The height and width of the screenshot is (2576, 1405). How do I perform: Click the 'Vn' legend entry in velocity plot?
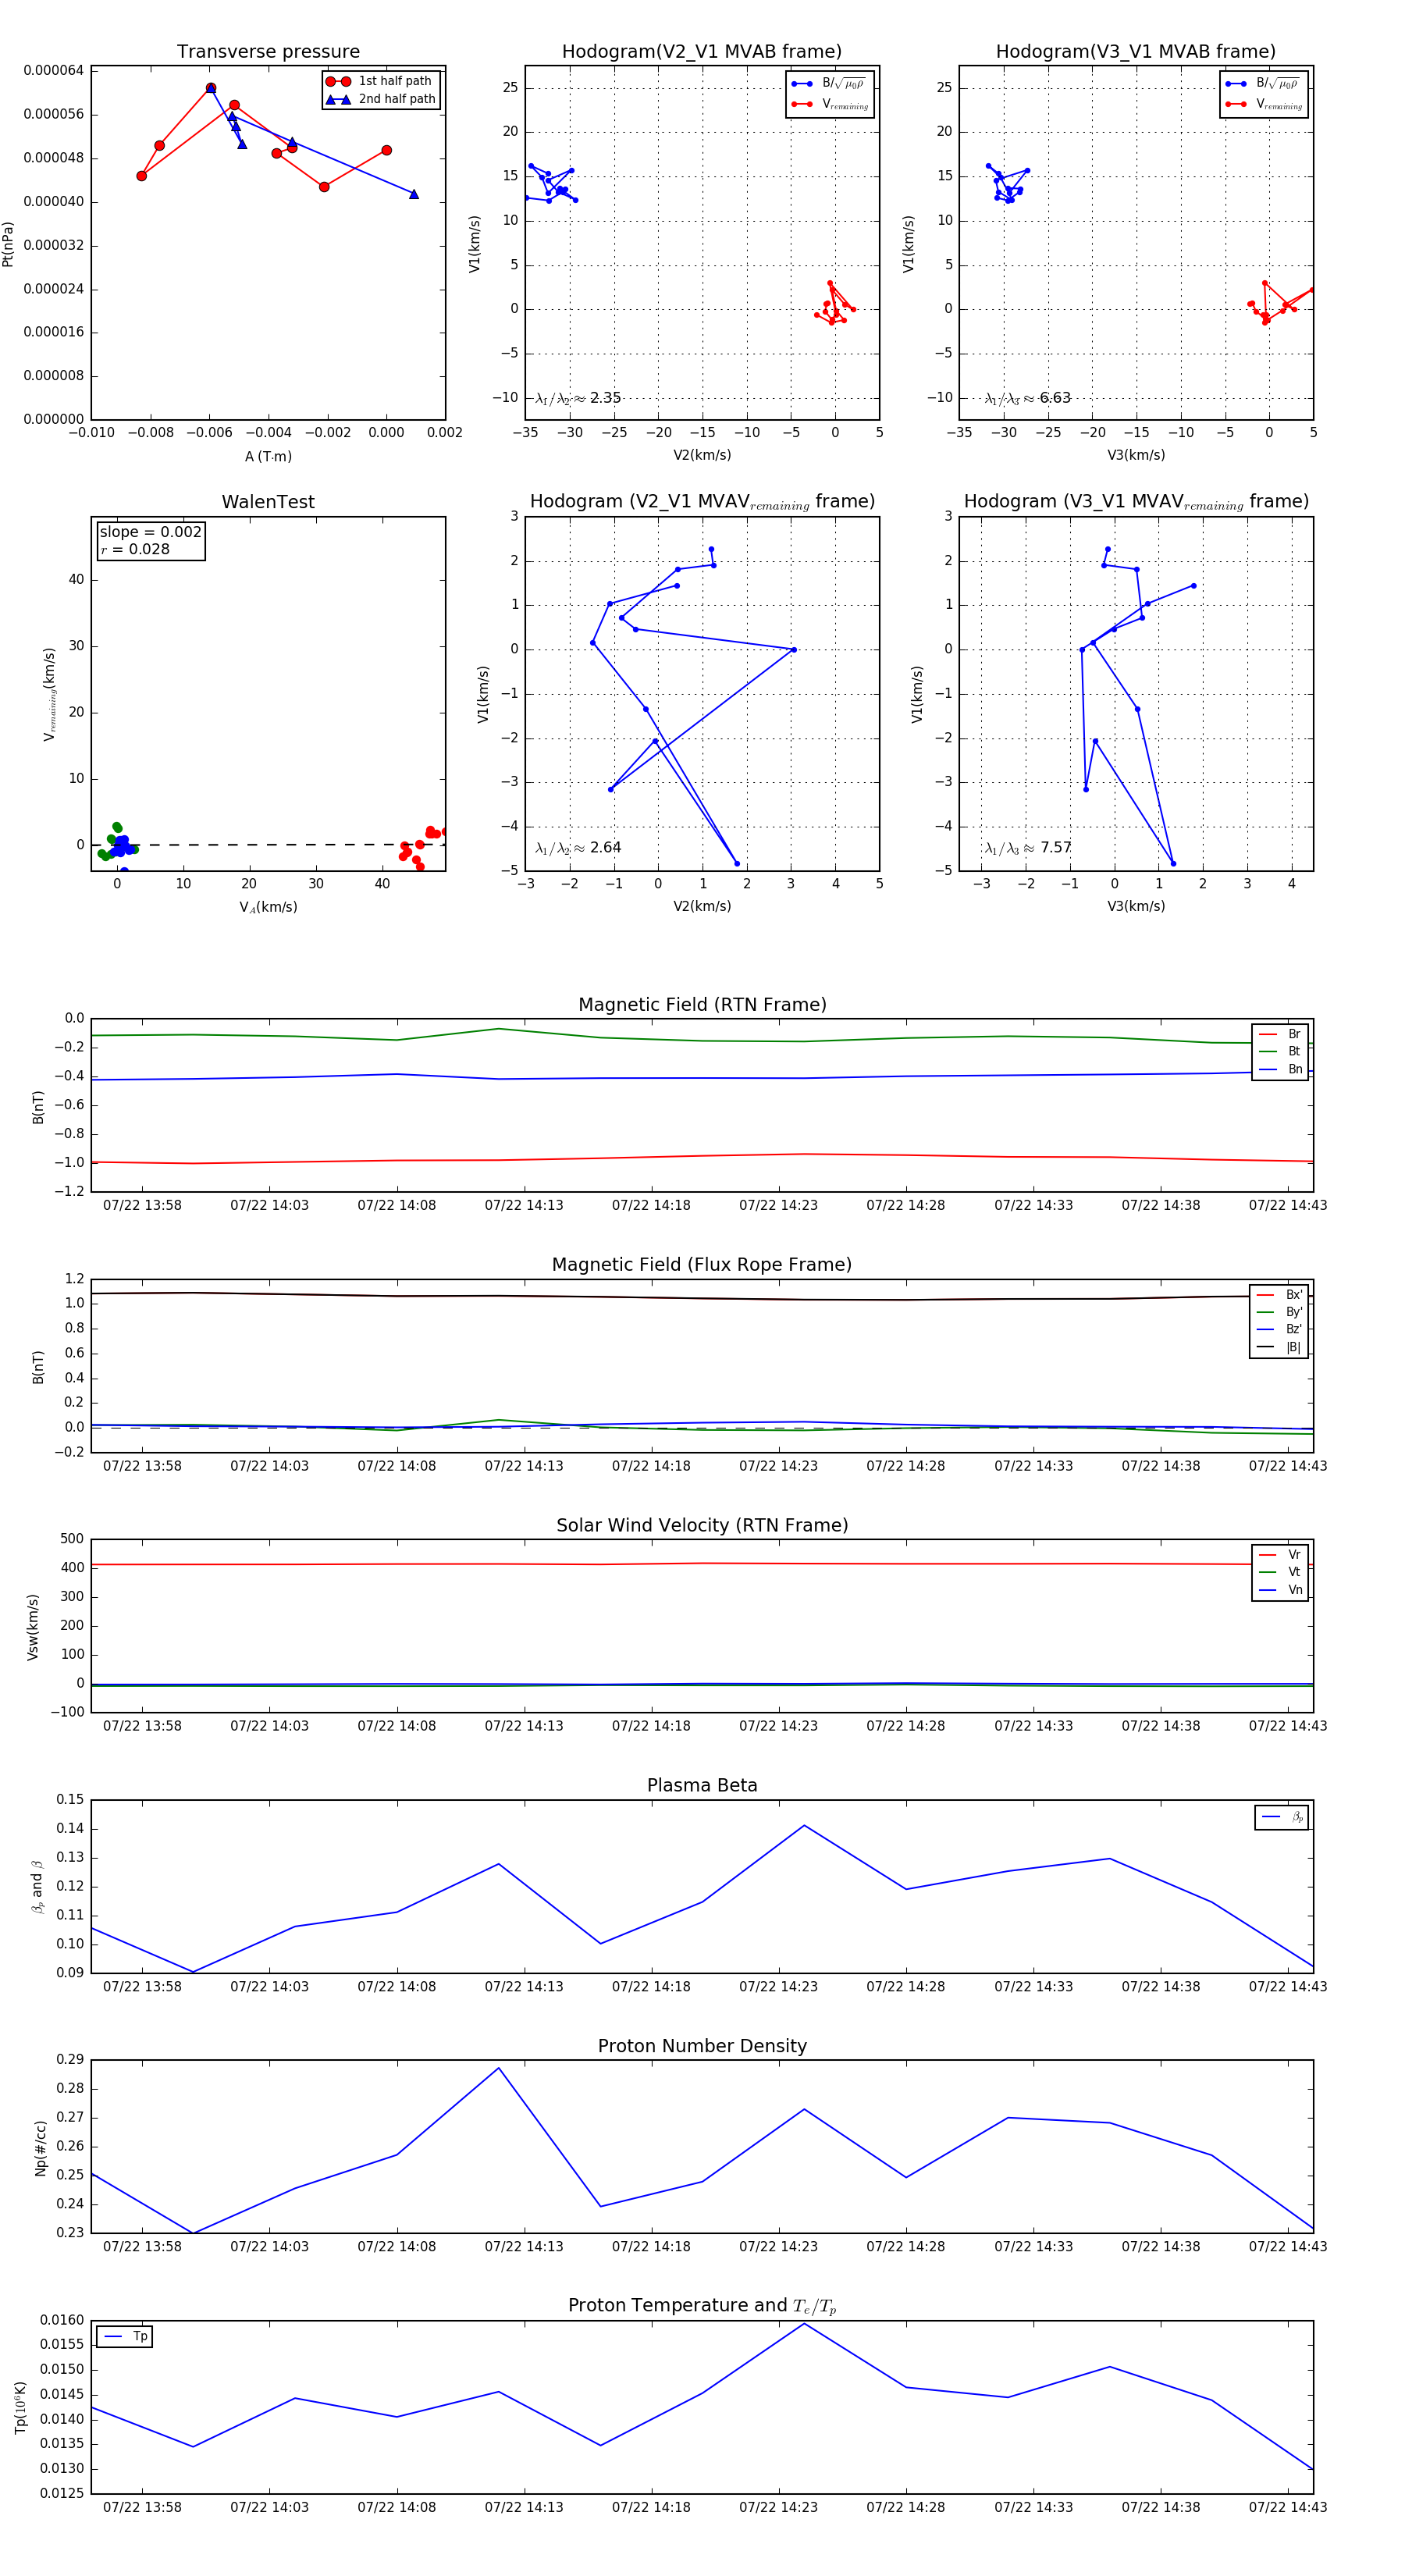1280,1590
